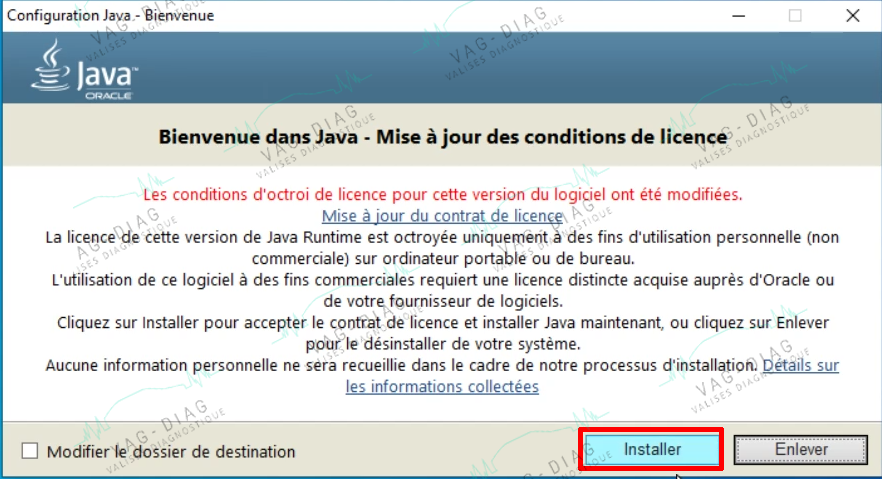Open the 'Mise à jour du contrat de licence' link
The width and height of the screenshot is (882, 479).
(x=442, y=216)
